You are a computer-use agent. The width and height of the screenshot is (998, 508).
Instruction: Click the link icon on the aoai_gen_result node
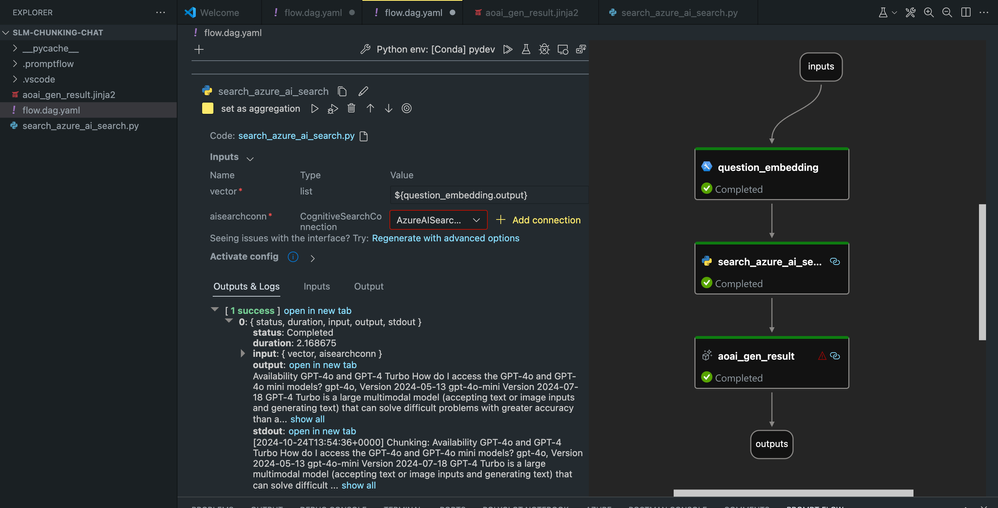pyautogui.click(x=835, y=356)
